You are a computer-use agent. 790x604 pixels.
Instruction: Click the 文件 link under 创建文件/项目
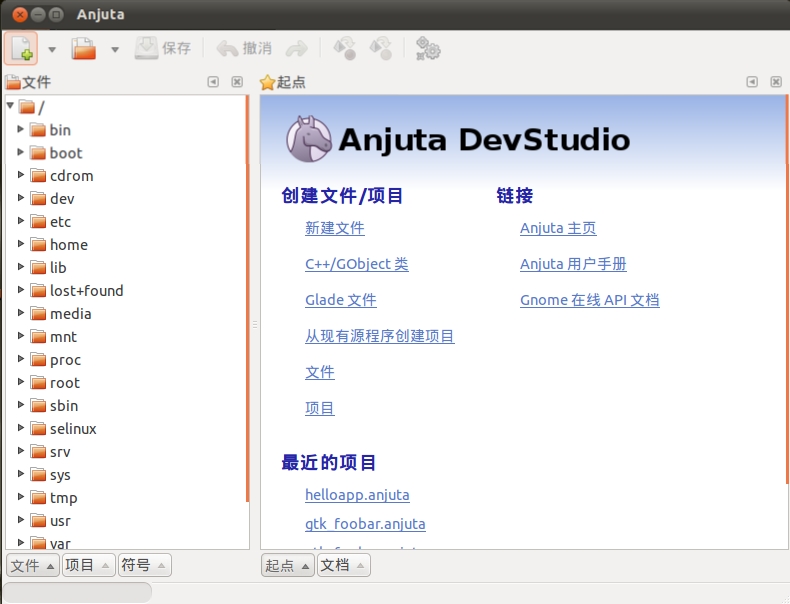[x=320, y=372]
